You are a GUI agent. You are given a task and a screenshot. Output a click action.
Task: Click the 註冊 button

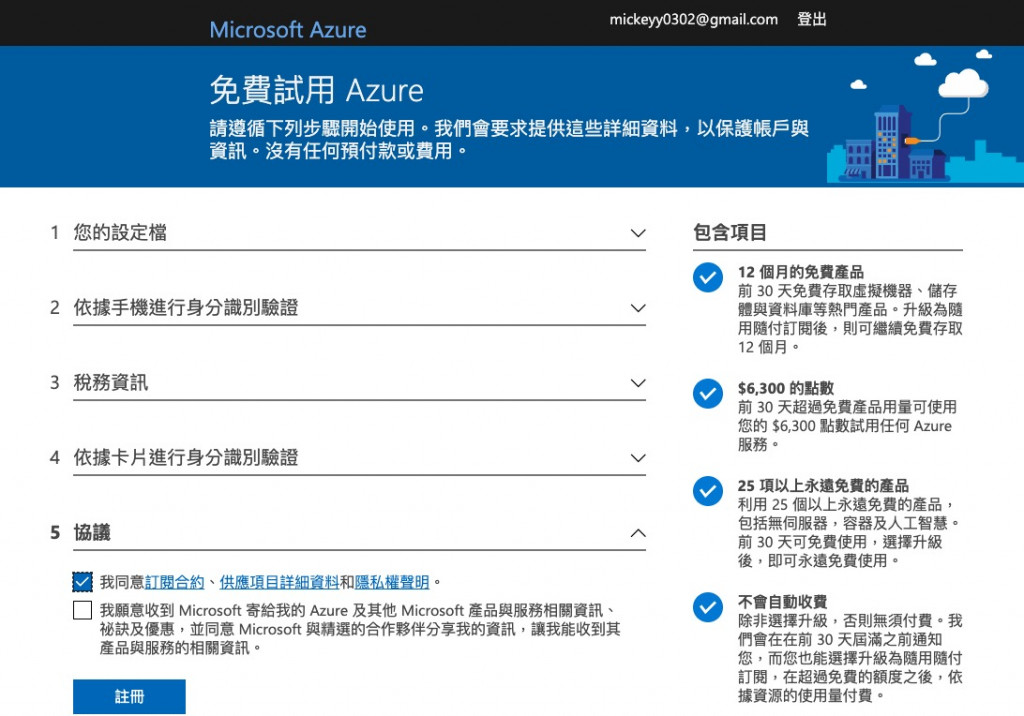click(129, 696)
